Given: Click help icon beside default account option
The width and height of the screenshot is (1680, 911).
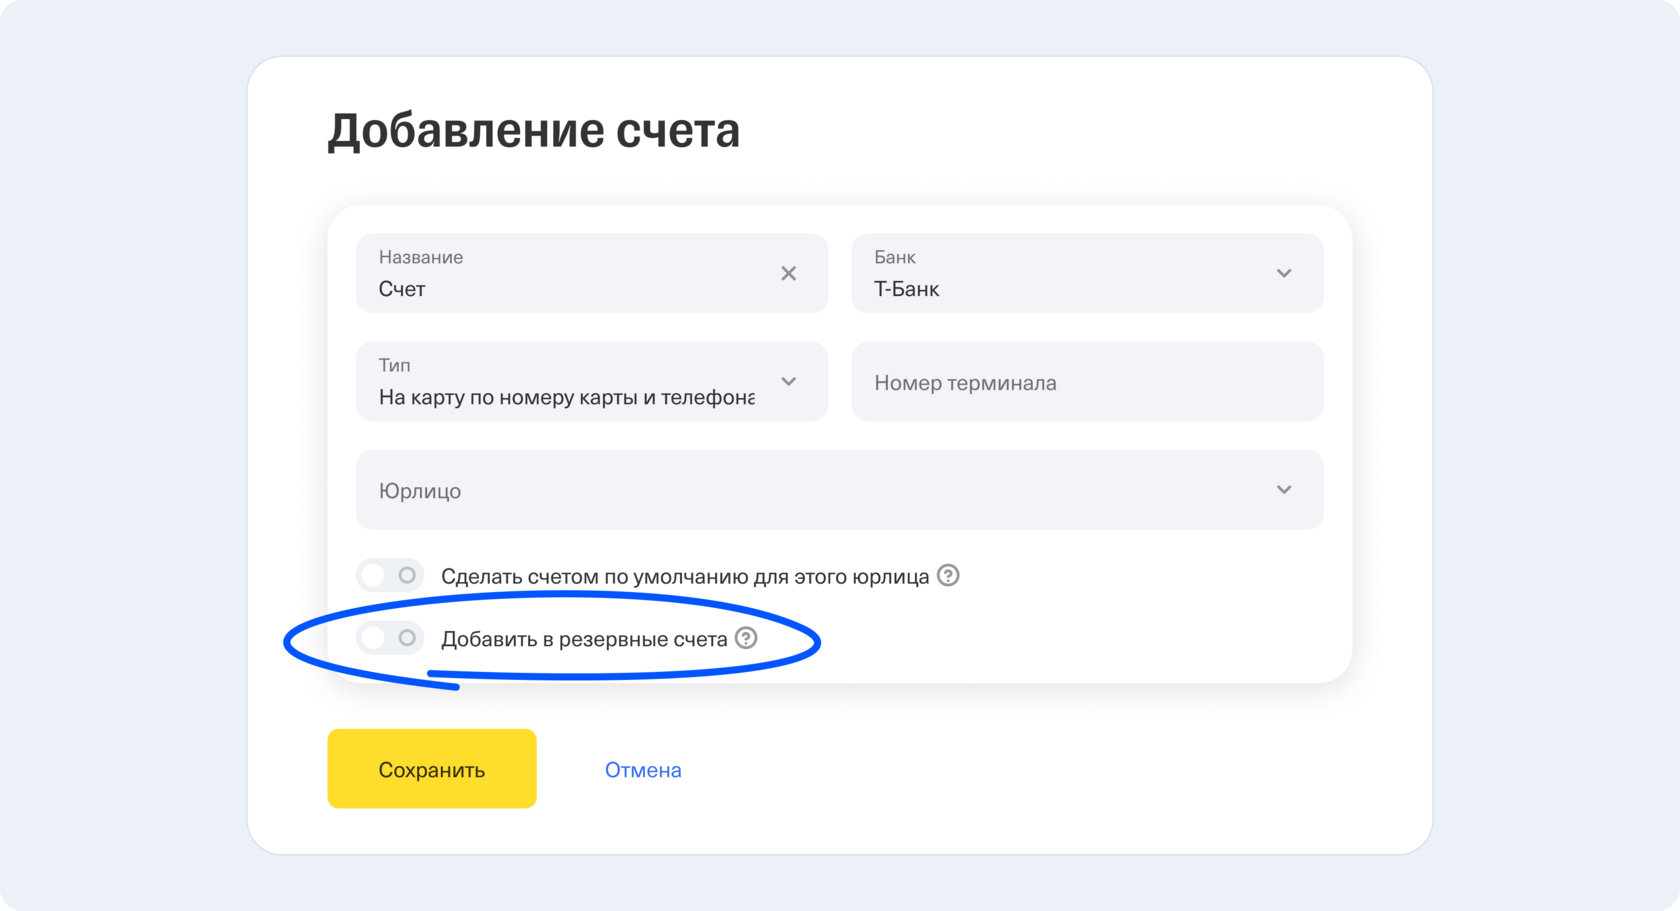Looking at the screenshot, I should pos(948,576).
